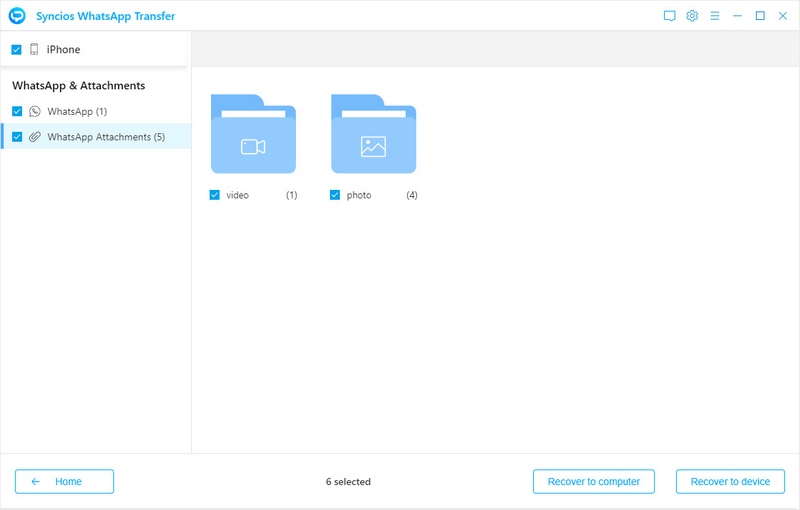Click the WhatsApp & Attachments heading
Image resolution: width=800 pixels, height=510 pixels.
79,86
